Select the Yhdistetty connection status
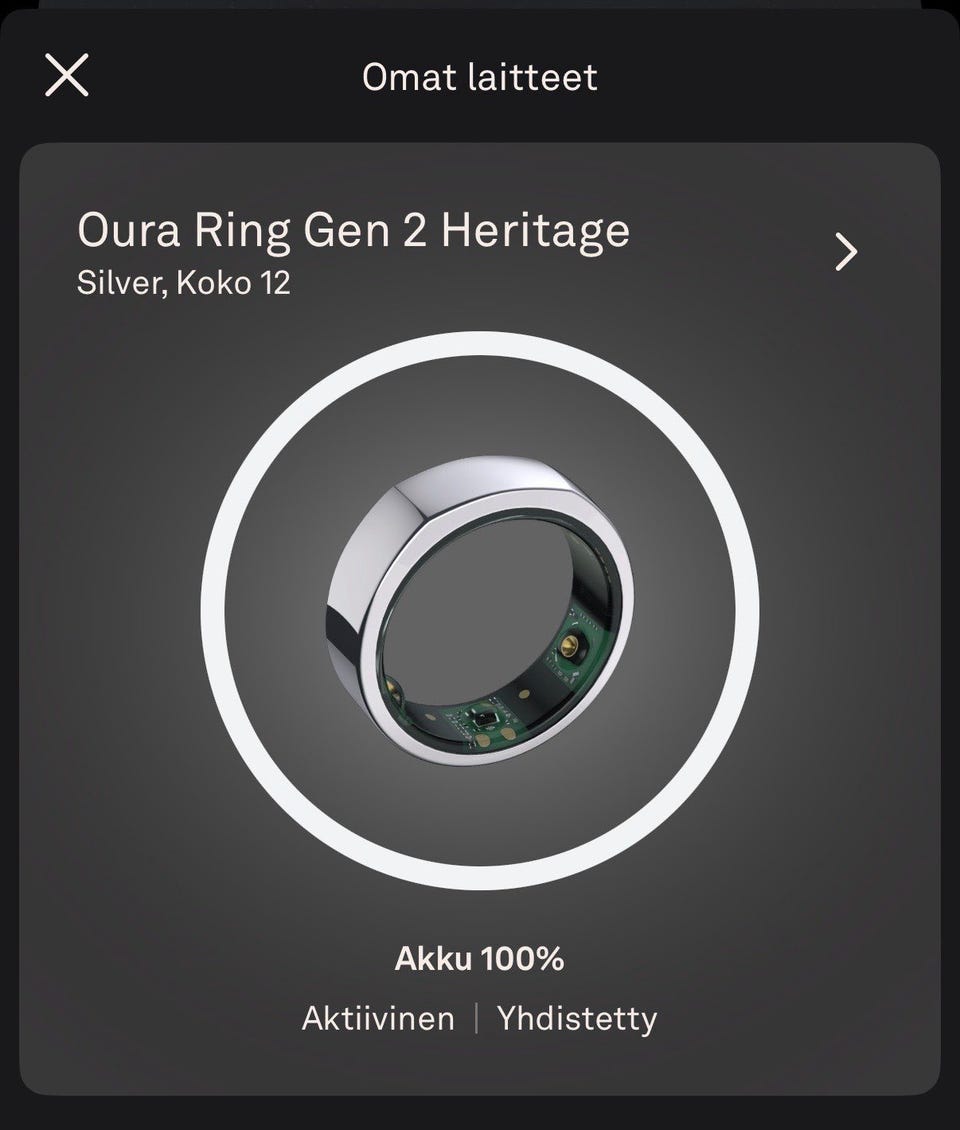Viewport: 960px width, 1130px height. pos(577,1019)
